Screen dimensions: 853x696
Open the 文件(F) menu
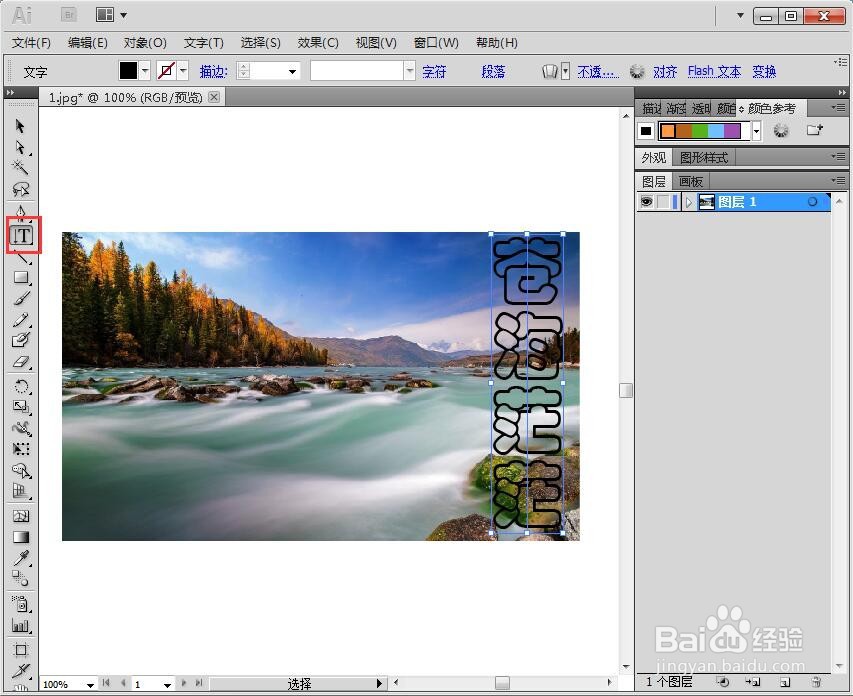coord(31,42)
